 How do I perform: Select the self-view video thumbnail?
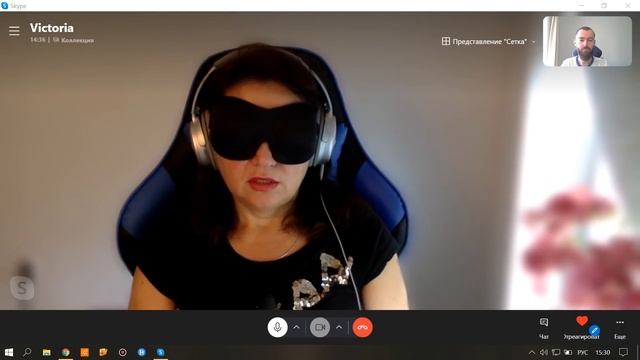pyautogui.click(x=587, y=41)
